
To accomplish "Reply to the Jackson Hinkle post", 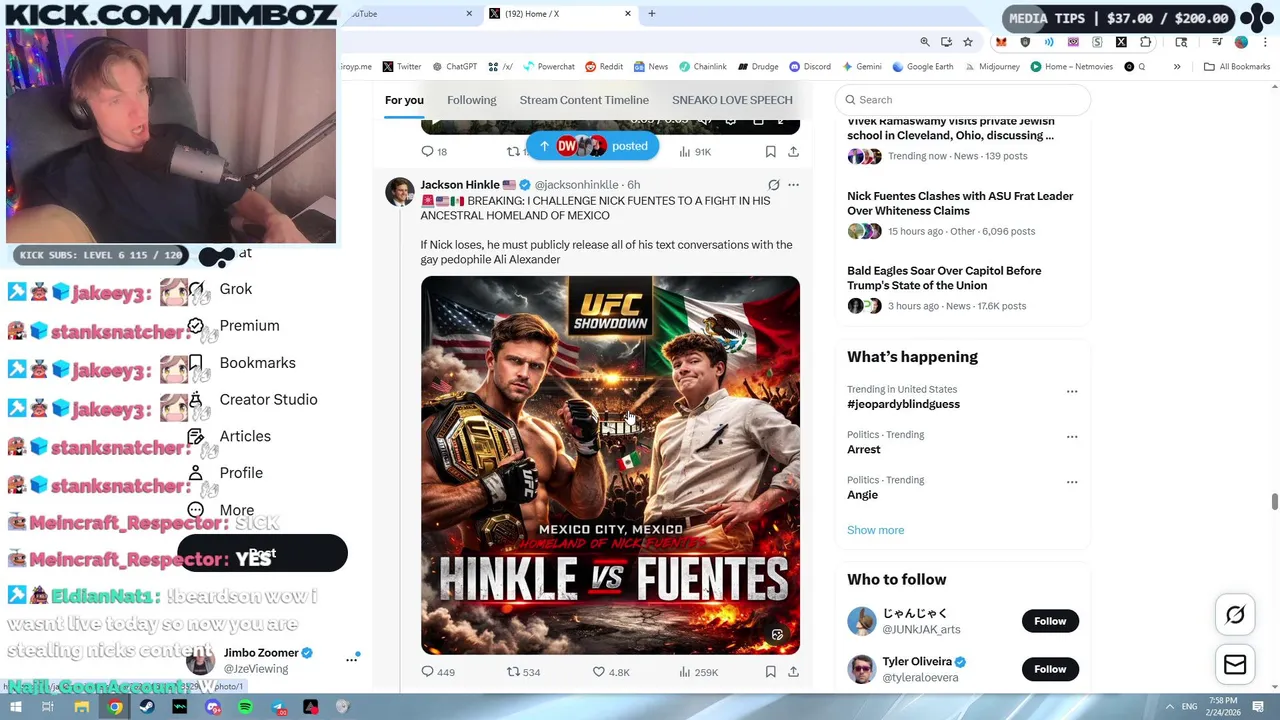I will coord(437,672).
